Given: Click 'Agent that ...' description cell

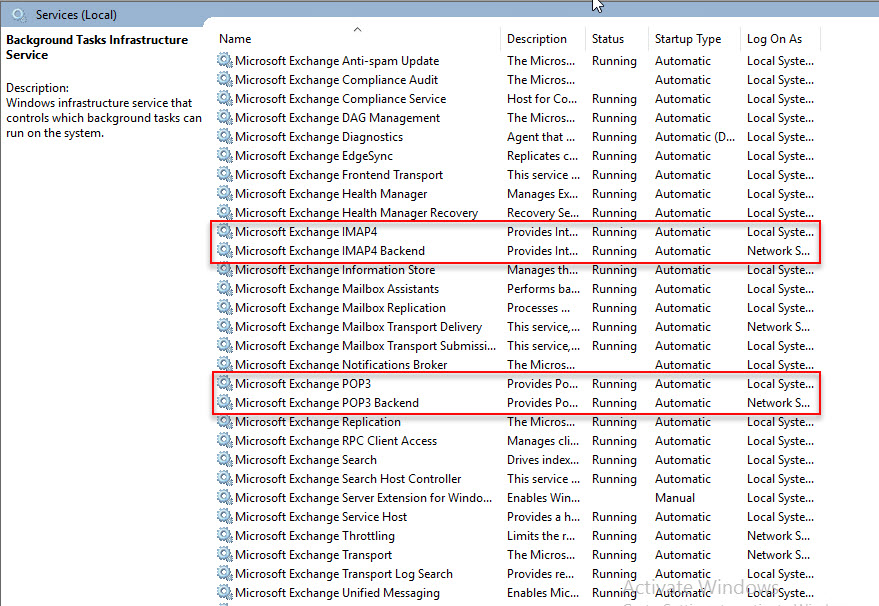Looking at the screenshot, I should [541, 137].
